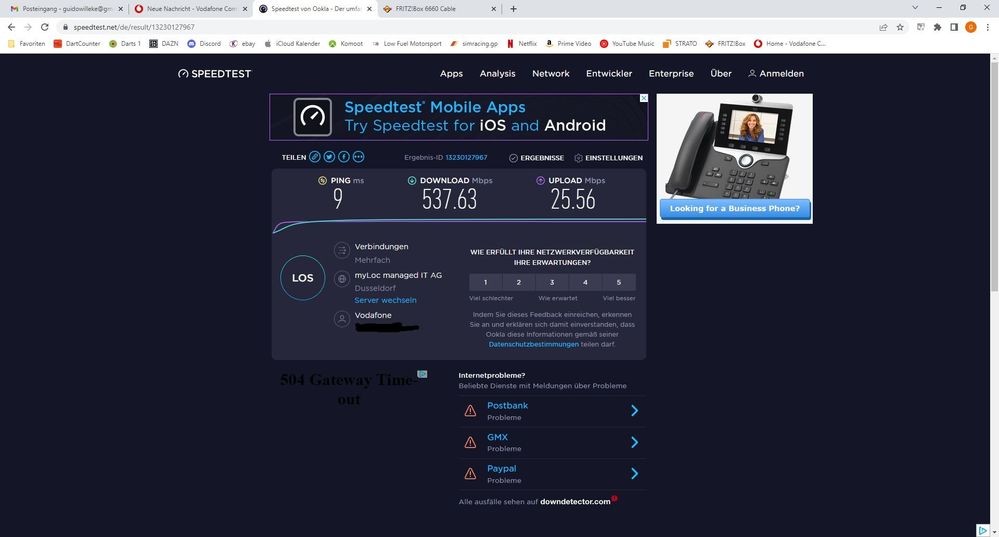The width and height of the screenshot is (999, 537).
Task: Close the Speedtest Mobile Apps ad
Action: [643, 98]
